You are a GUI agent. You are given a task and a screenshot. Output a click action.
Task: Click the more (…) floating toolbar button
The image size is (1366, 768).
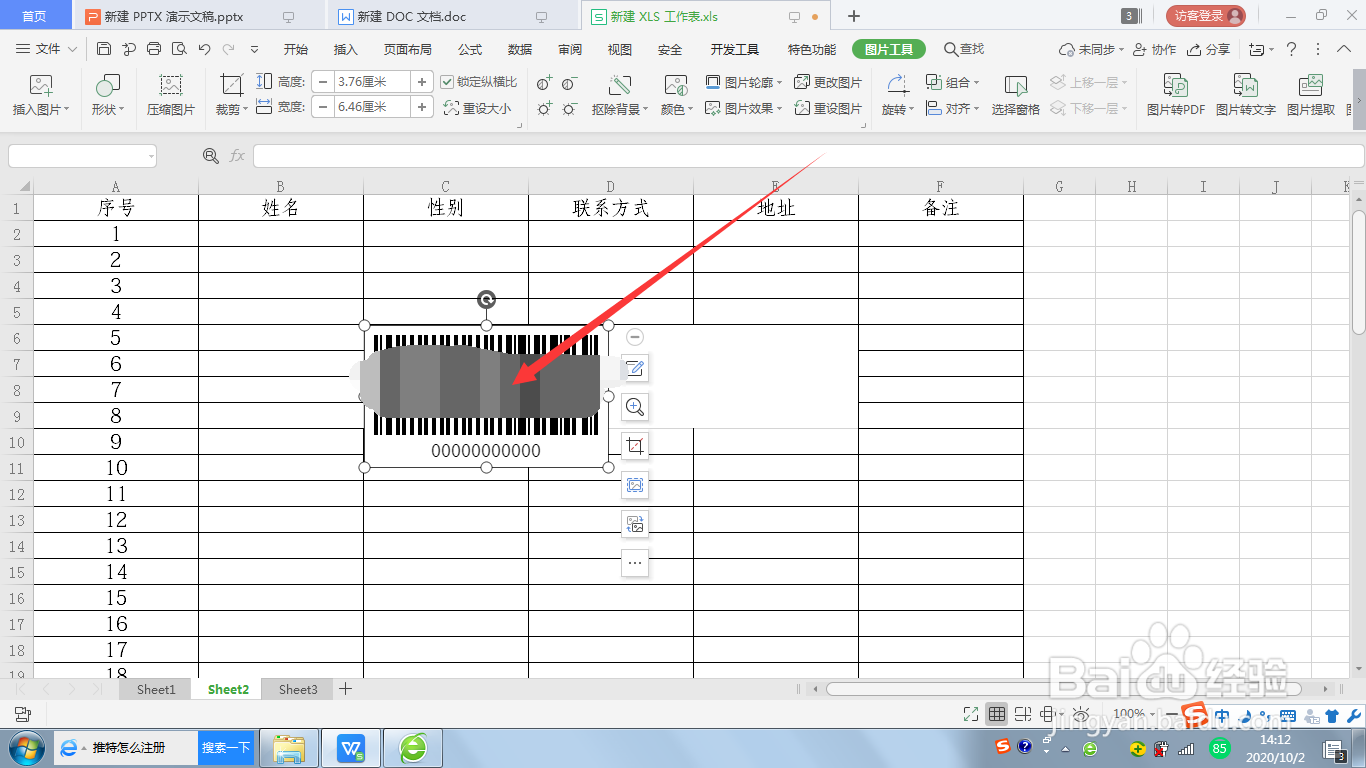(634, 563)
